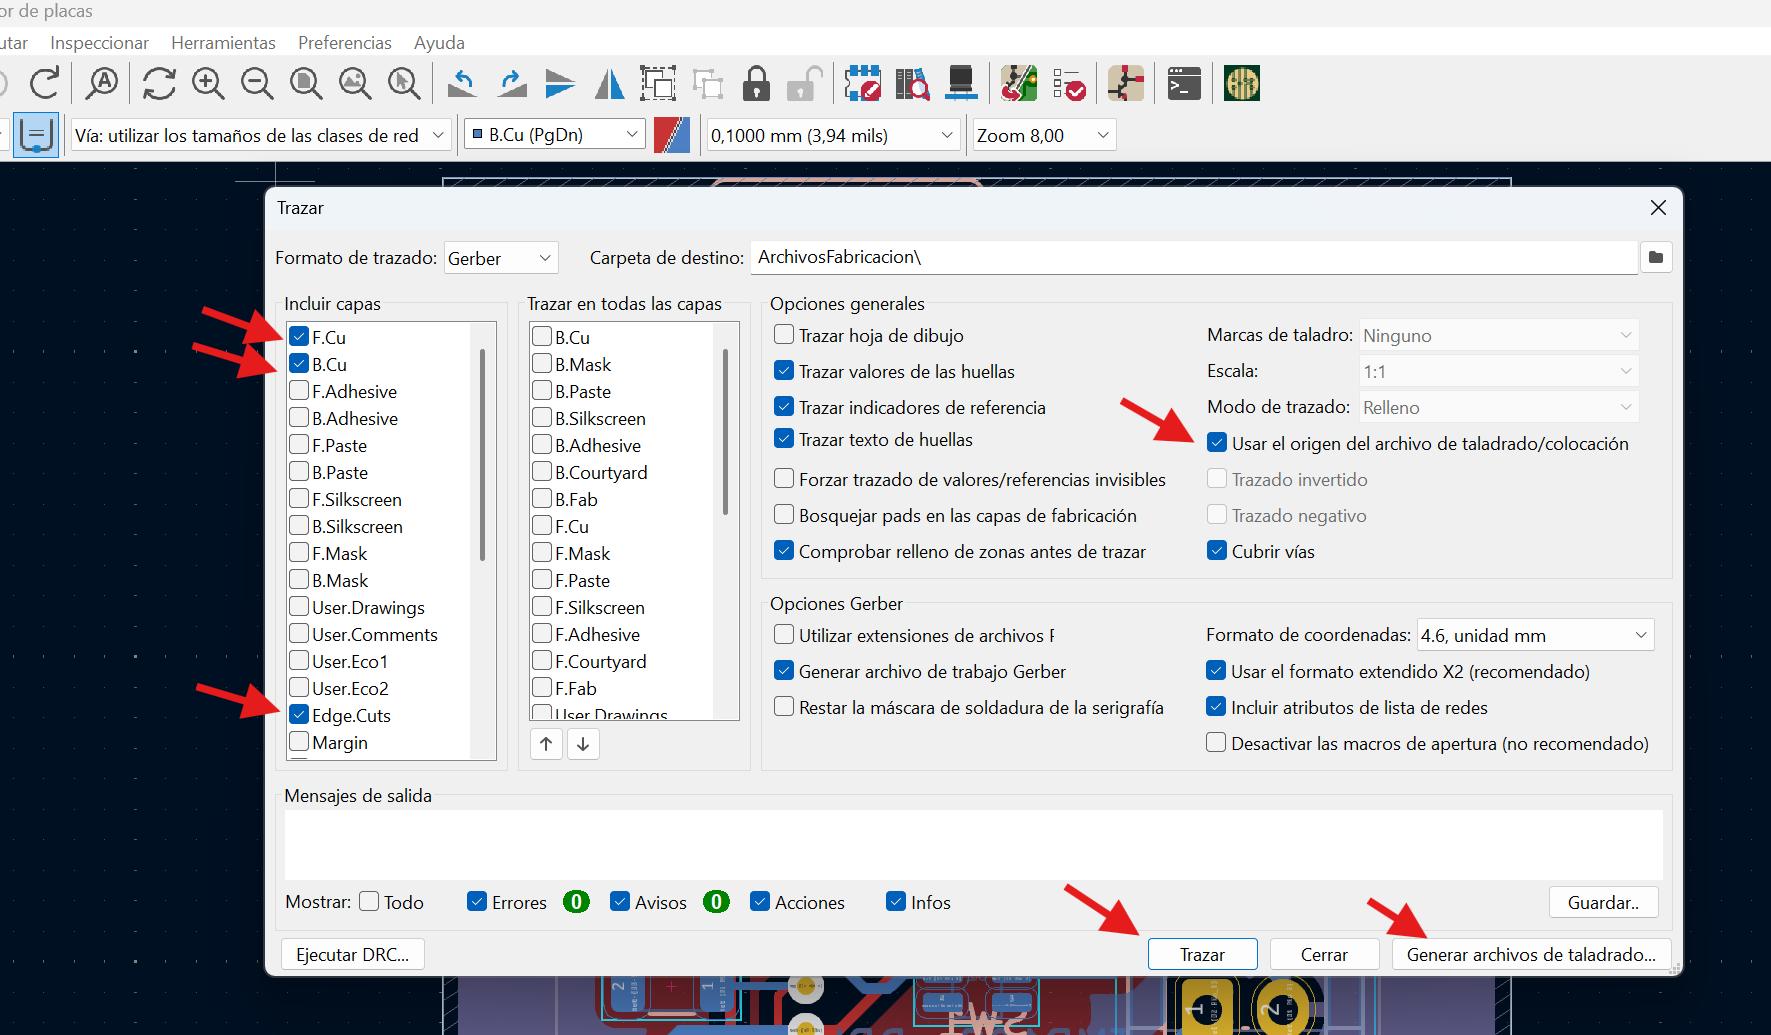Mirror selection with the flip-horizontal triangles icon

click(x=609, y=83)
